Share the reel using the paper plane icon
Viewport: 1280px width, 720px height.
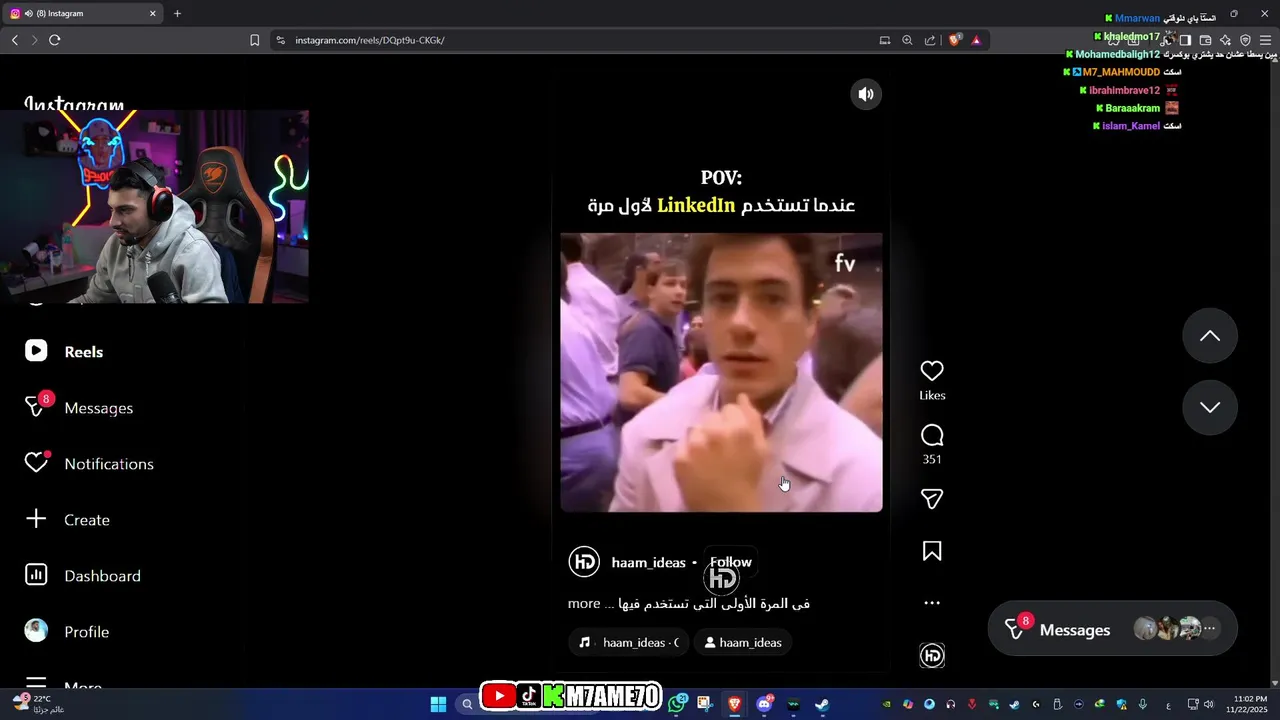(932, 499)
